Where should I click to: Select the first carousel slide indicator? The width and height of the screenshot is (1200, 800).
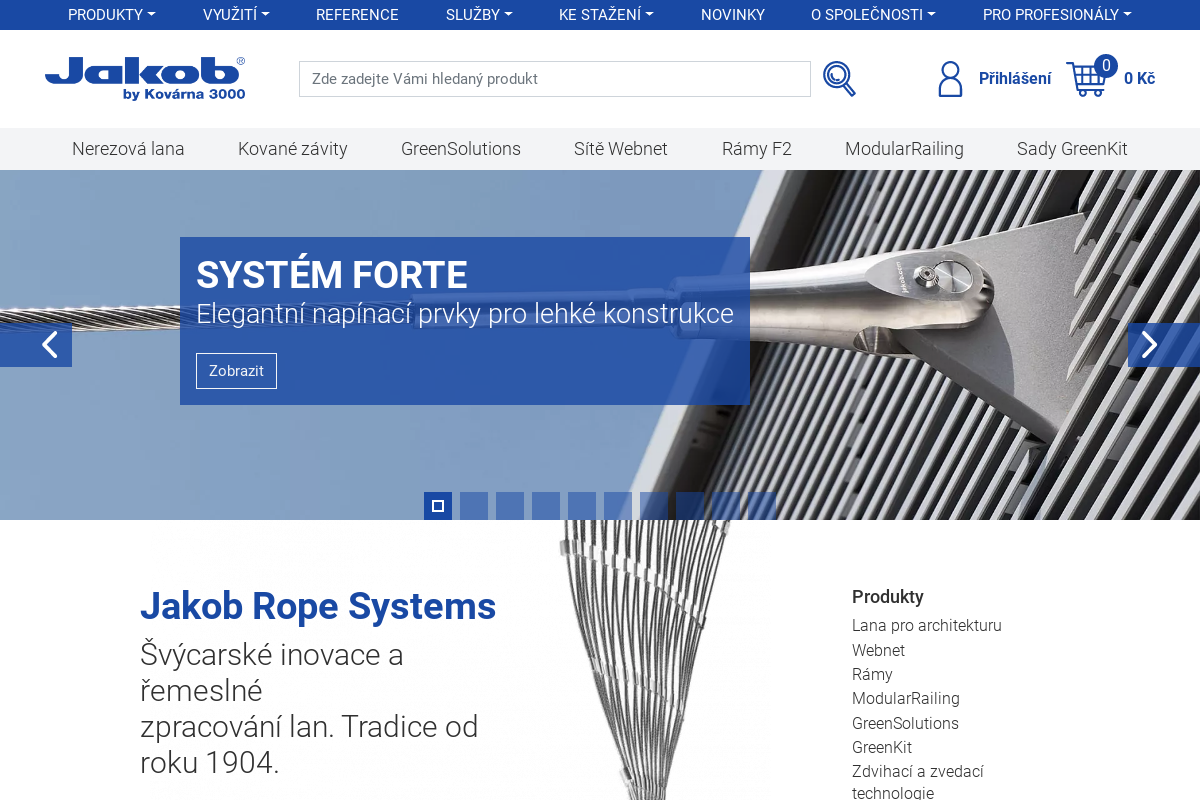pos(438,506)
